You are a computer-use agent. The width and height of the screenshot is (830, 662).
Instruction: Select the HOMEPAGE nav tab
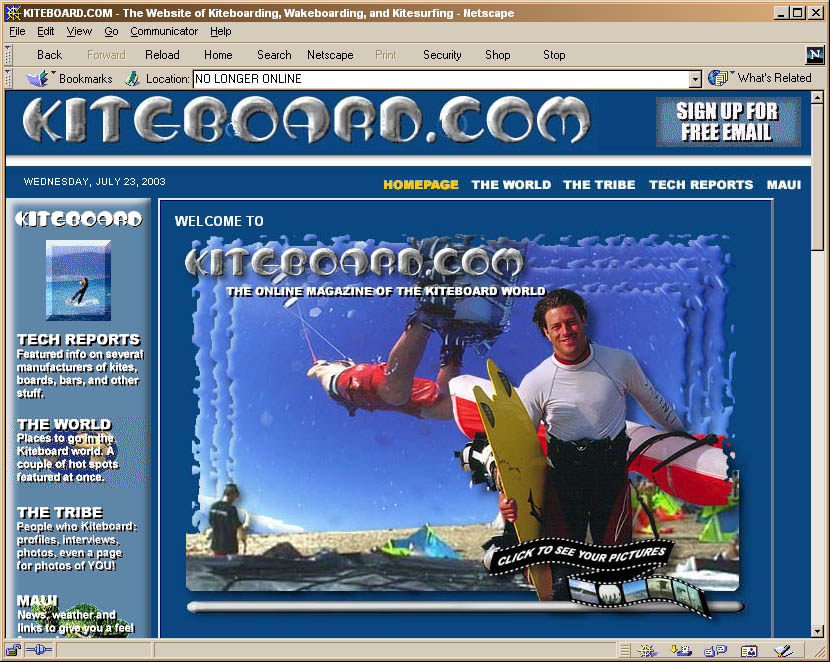click(x=421, y=185)
